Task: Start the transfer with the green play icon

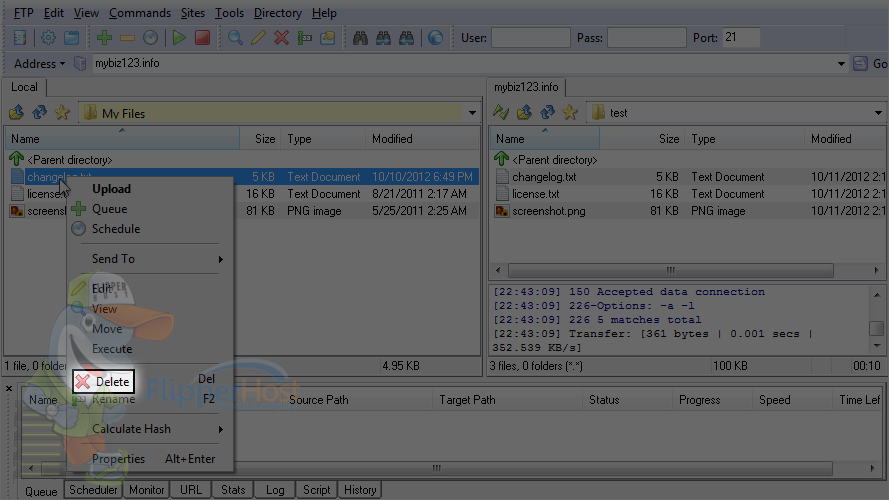Action: [179, 38]
